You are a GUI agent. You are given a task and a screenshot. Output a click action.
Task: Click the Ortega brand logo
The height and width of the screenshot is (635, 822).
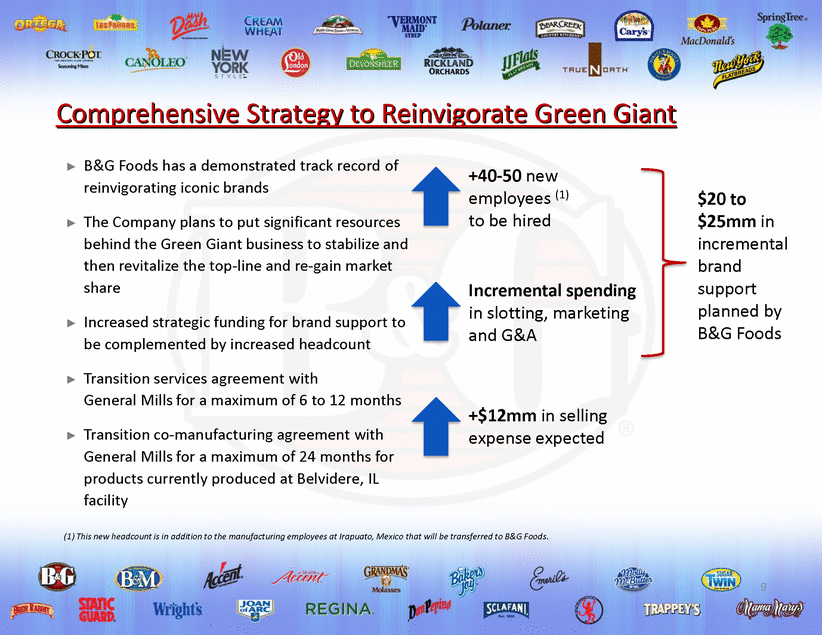click(41, 25)
